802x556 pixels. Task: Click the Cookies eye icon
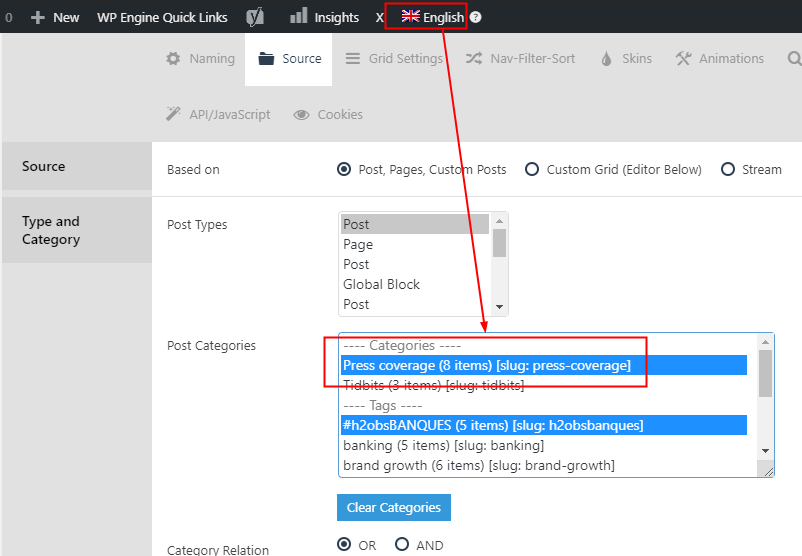pyautogui.click(x=301, y=115)
